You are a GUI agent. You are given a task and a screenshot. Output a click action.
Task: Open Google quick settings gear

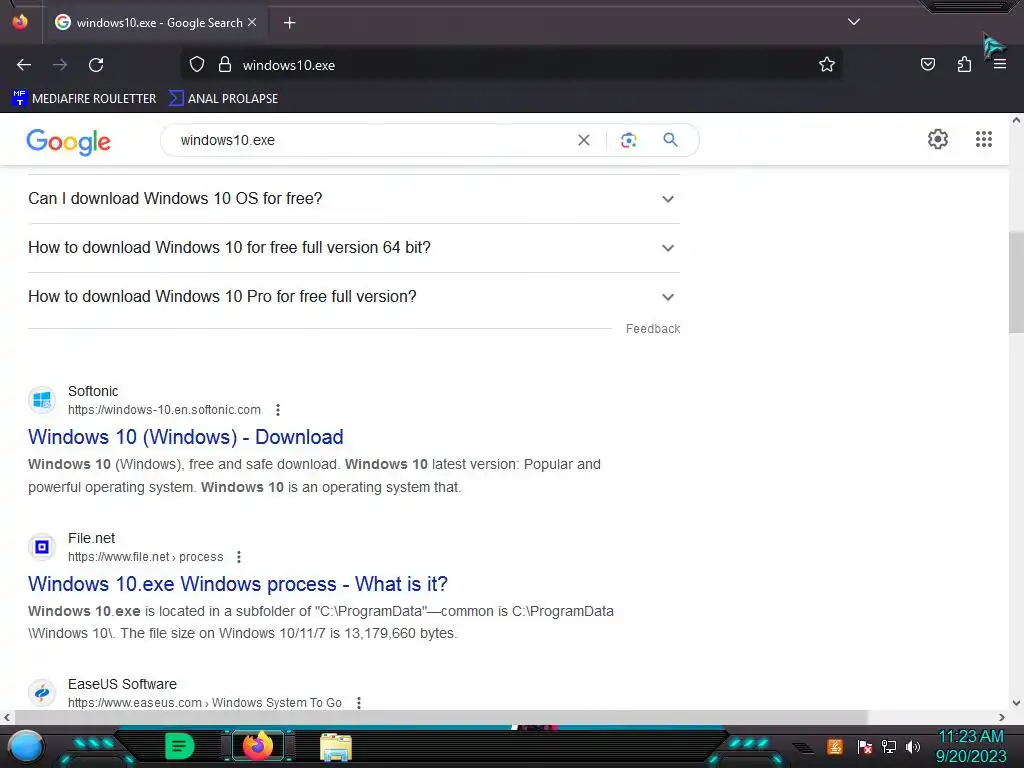click(x=938, y=139)
